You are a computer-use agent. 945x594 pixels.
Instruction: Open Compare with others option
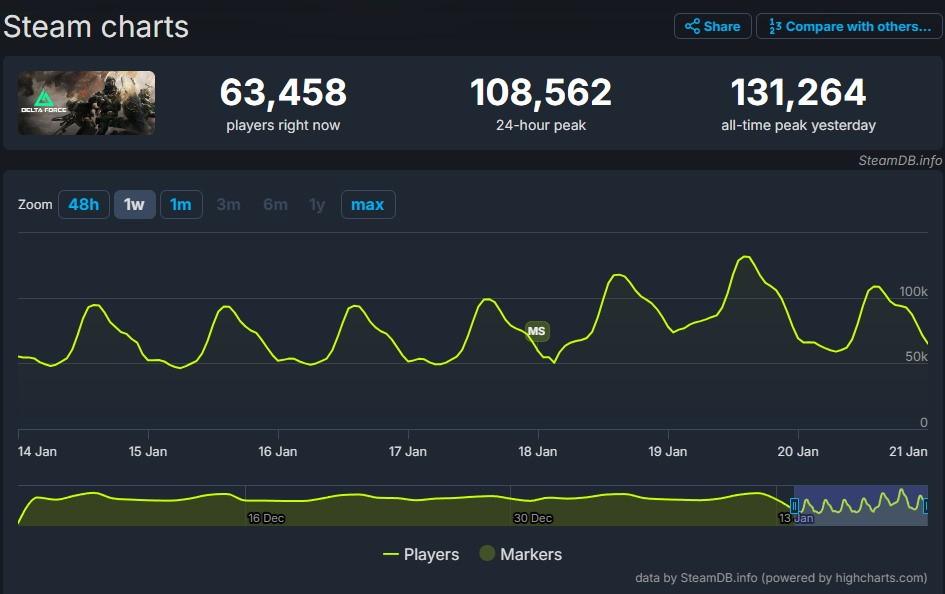849,27
